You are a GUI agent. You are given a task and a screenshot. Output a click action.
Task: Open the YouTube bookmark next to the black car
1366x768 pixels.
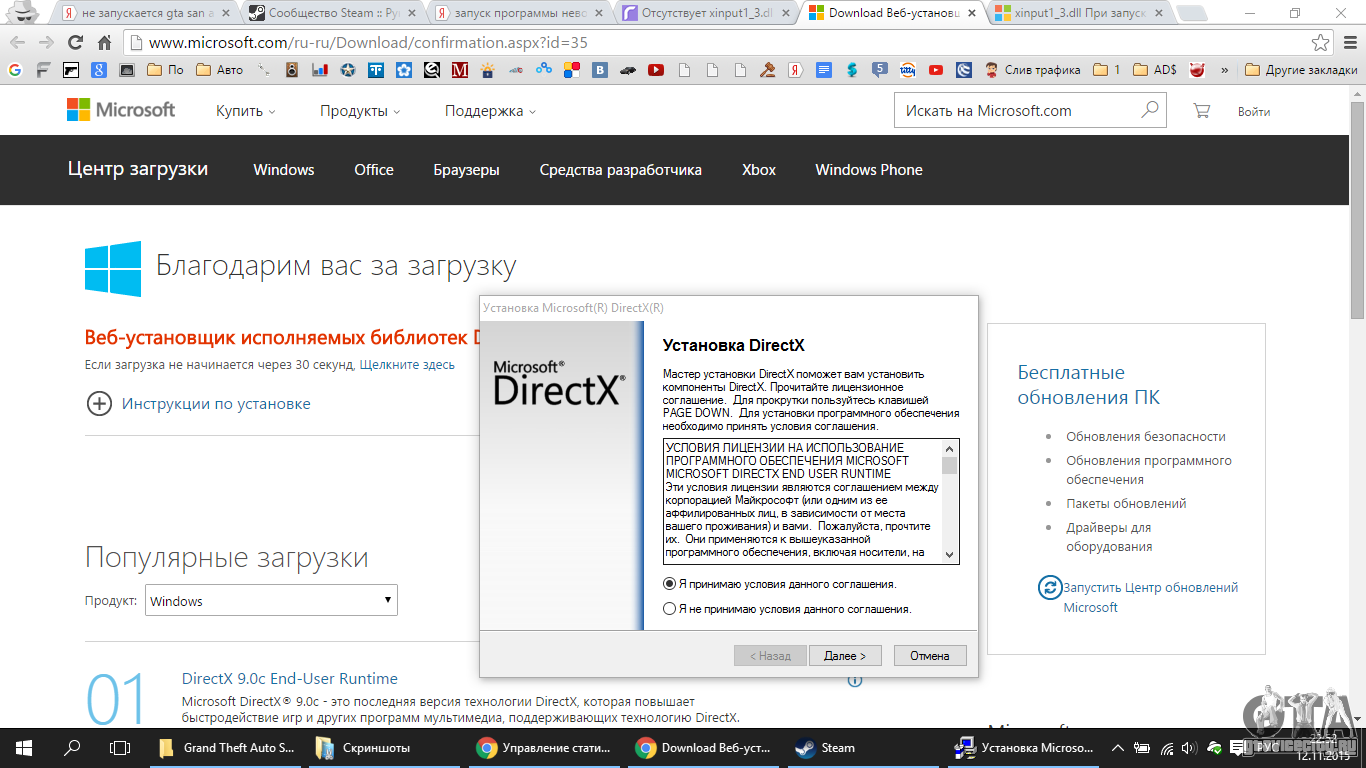point(656,70)
